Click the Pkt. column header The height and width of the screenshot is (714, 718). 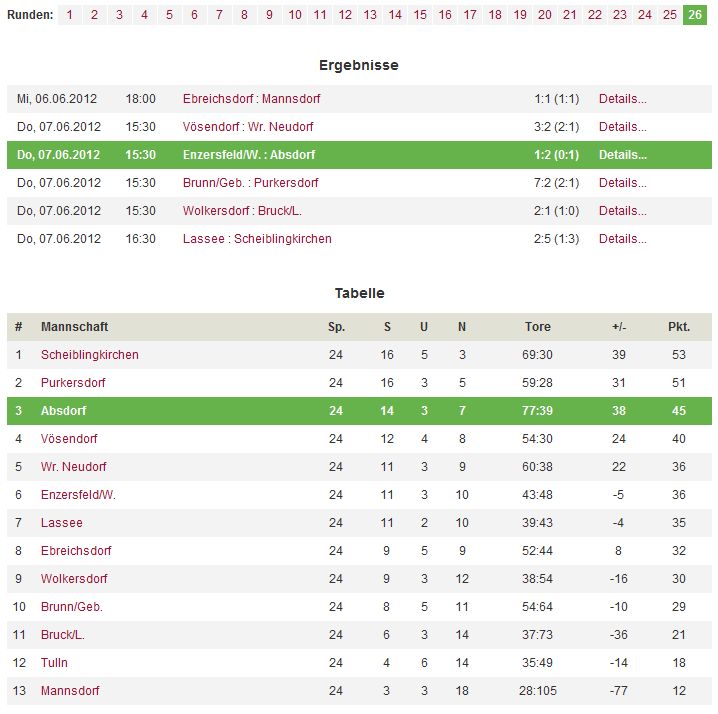pos(679,327)
